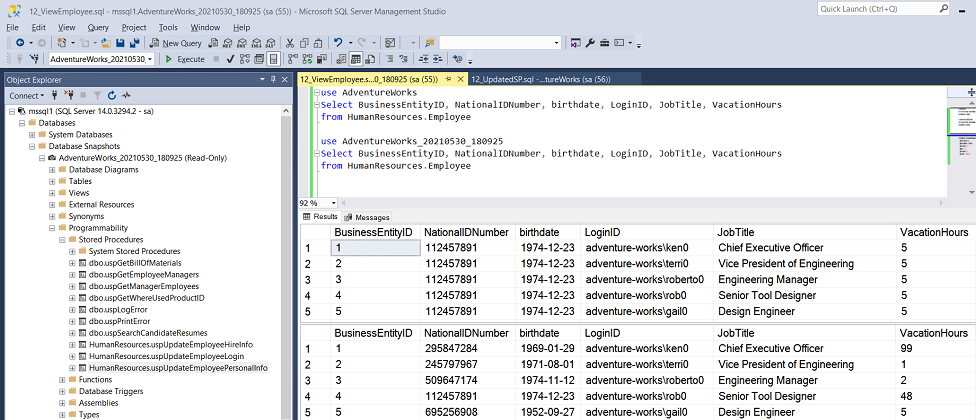Open the Toolbox briefcase icon
The height and width of the screenshot is (420, 976).
tap(604, 43)
